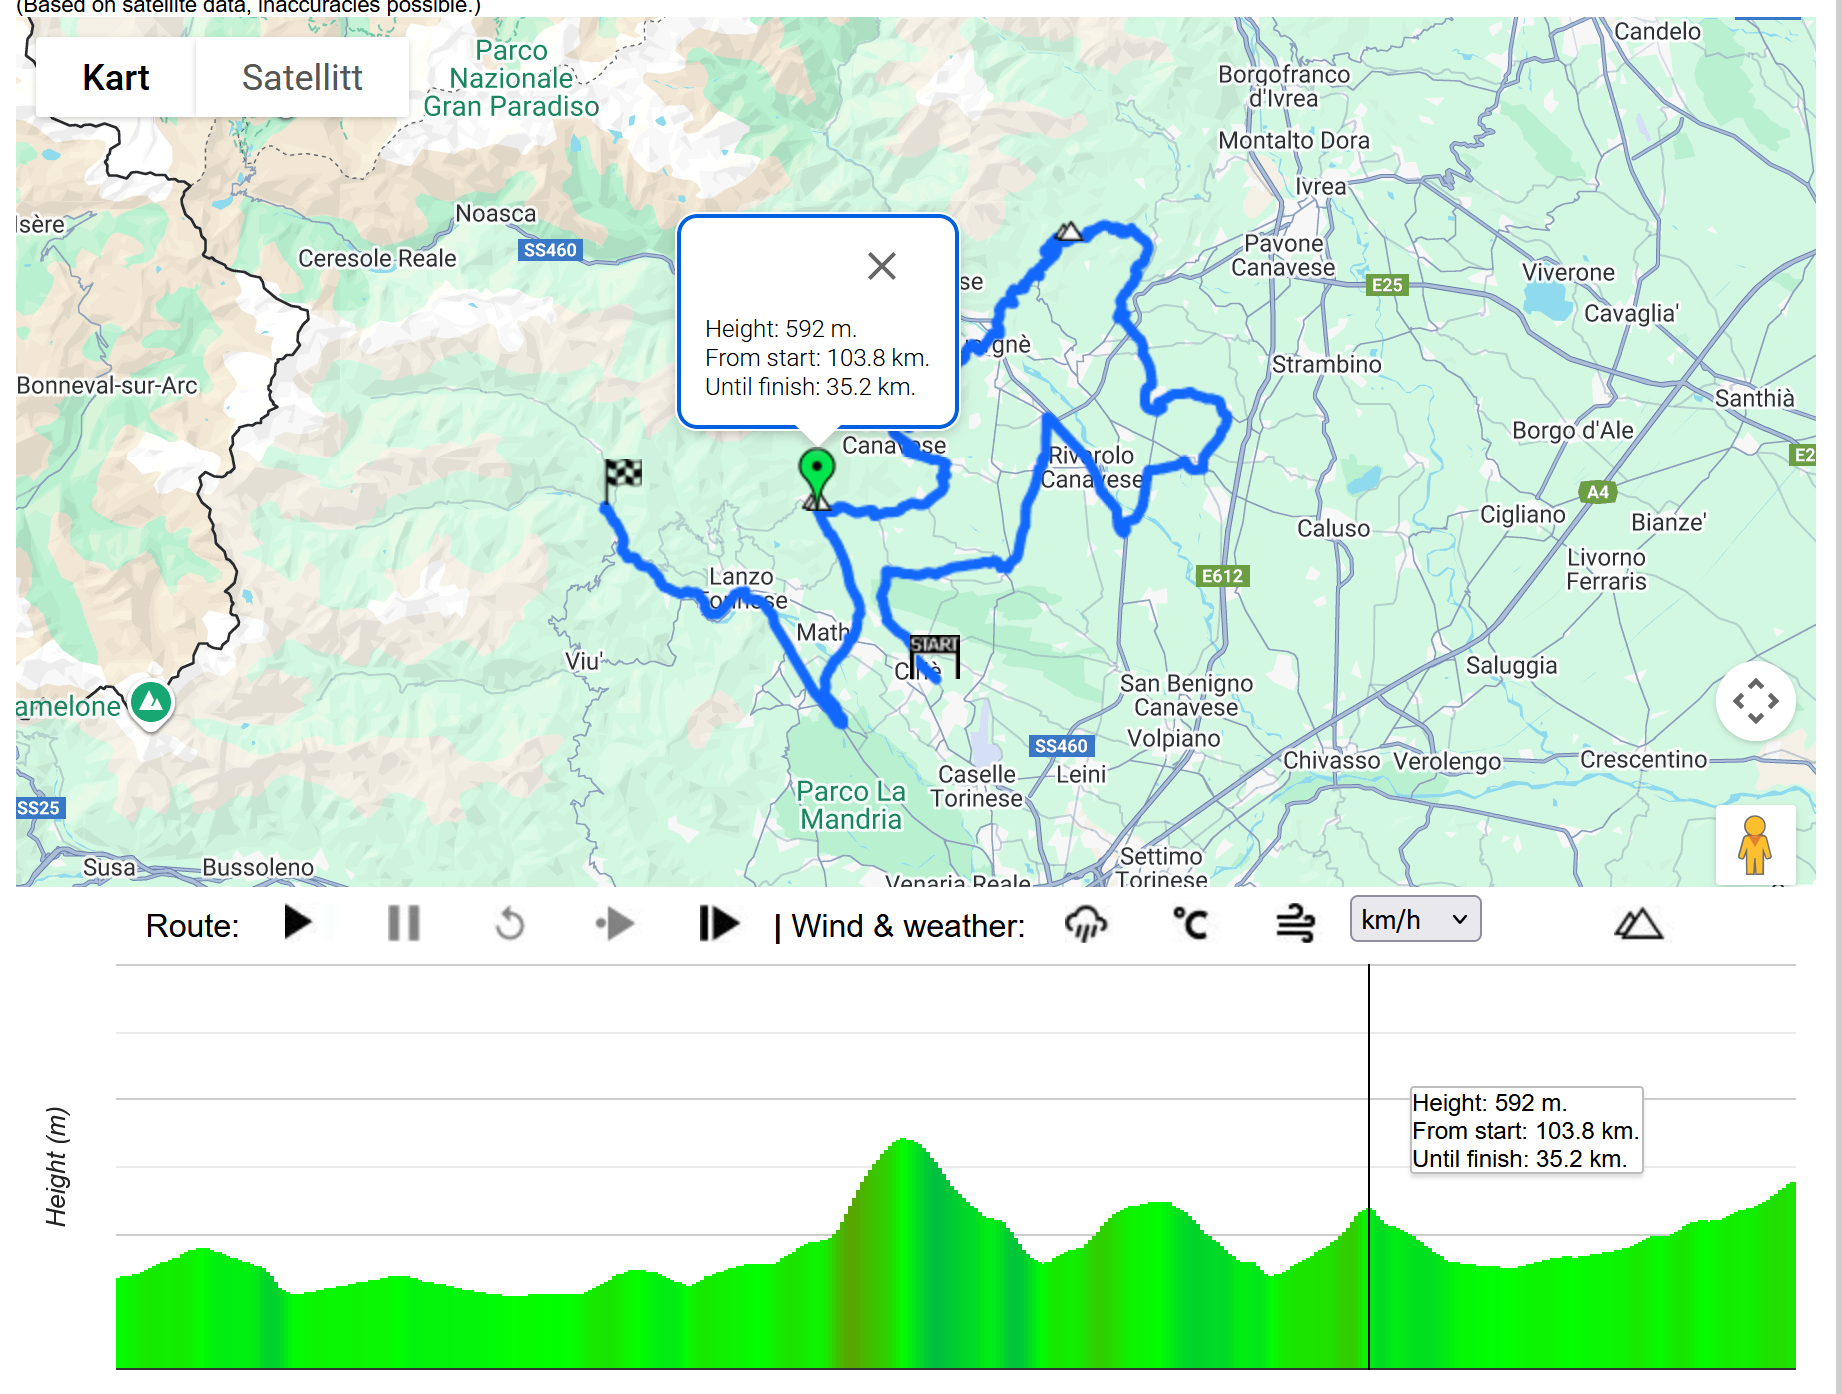Click the map pan control button
The image size is (1842, 1394).
(x=1755, y=701)
